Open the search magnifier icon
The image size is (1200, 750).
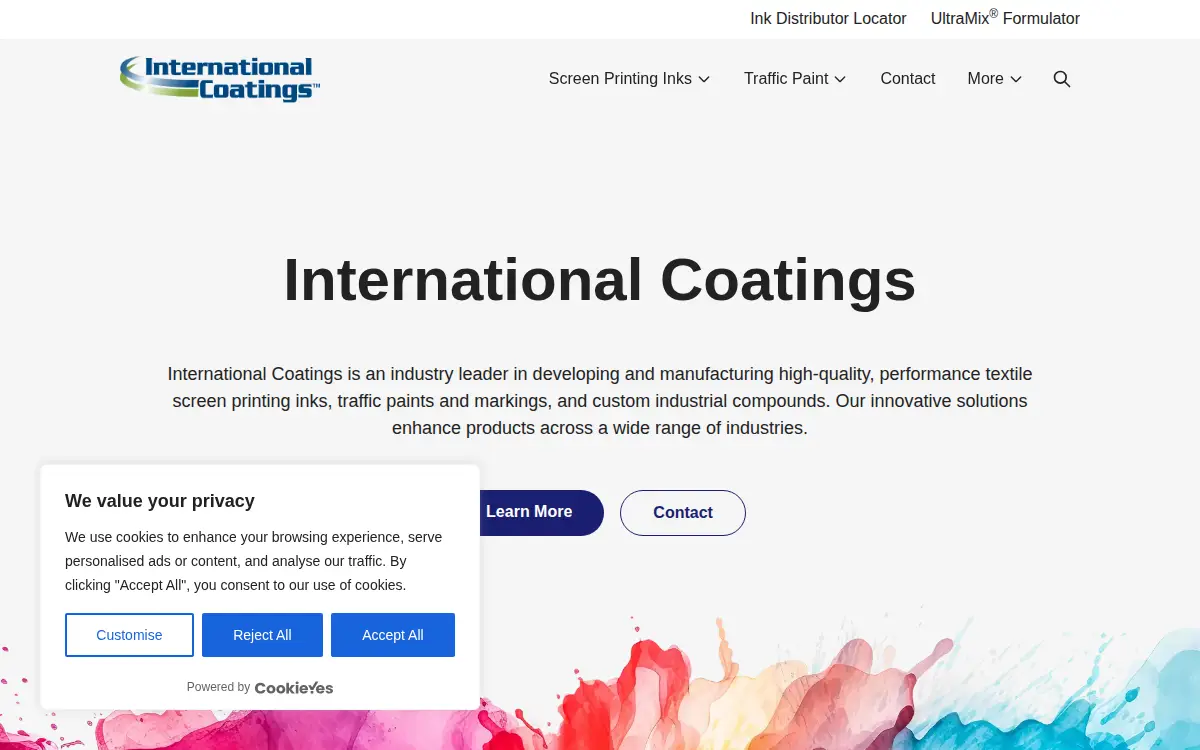(x=1062, y=79)
